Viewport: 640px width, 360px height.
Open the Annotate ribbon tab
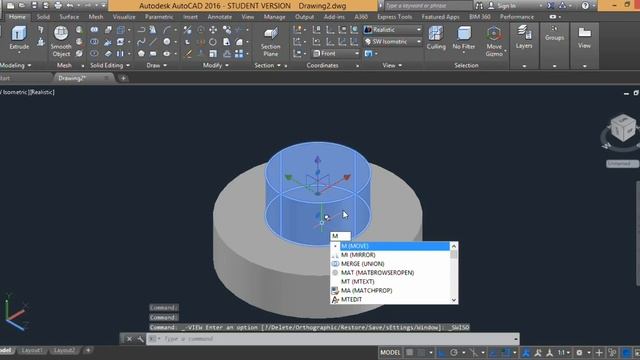(219, 17)
